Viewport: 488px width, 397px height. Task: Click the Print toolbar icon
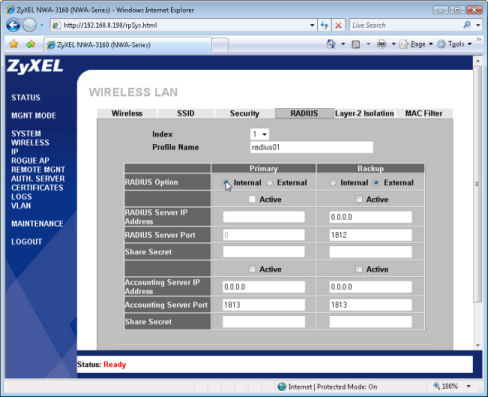click(x=382, y=44)
